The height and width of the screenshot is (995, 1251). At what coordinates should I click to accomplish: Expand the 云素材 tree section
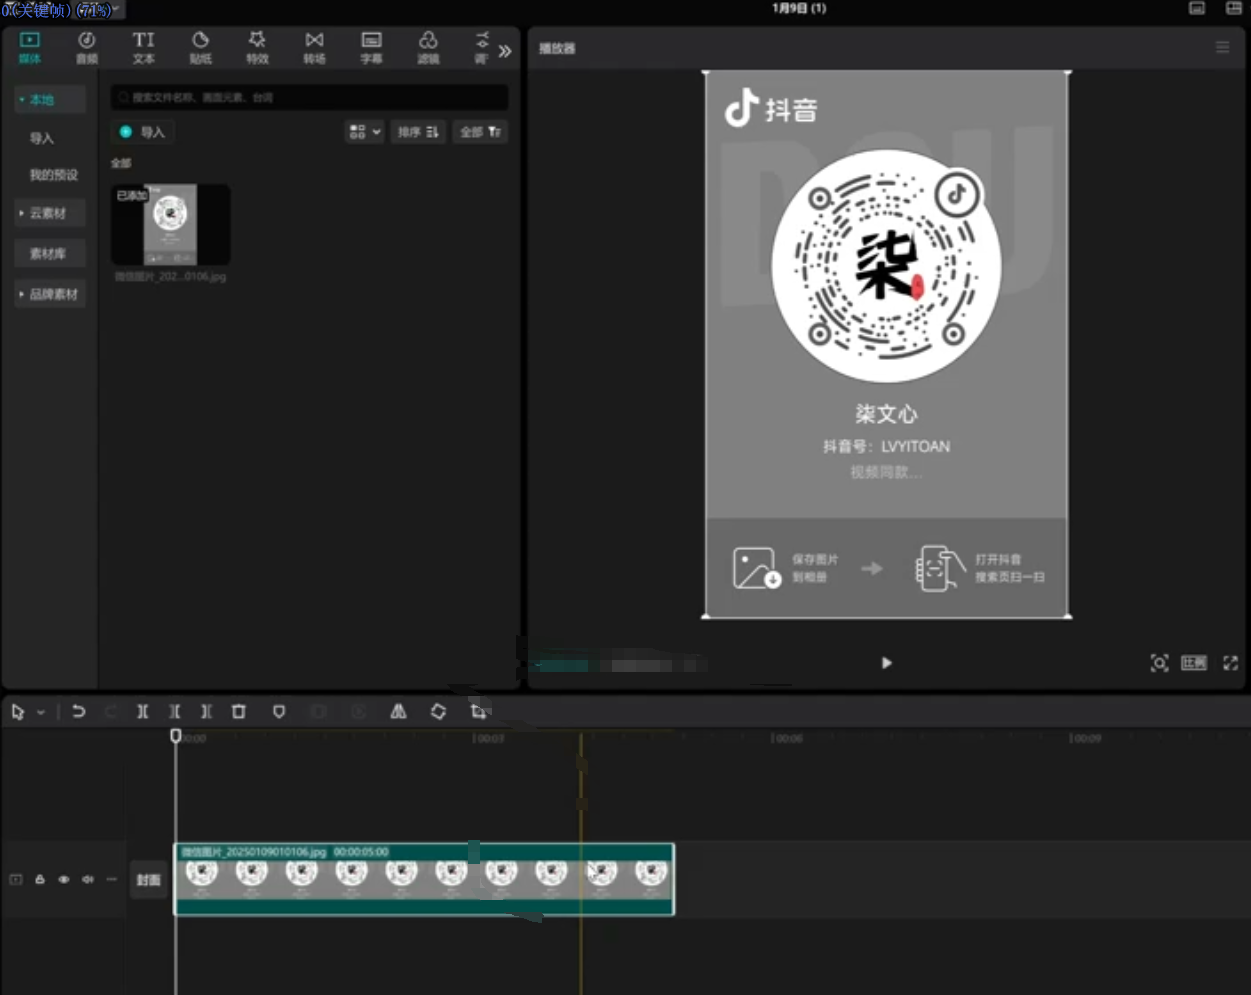tap(47, 213)
